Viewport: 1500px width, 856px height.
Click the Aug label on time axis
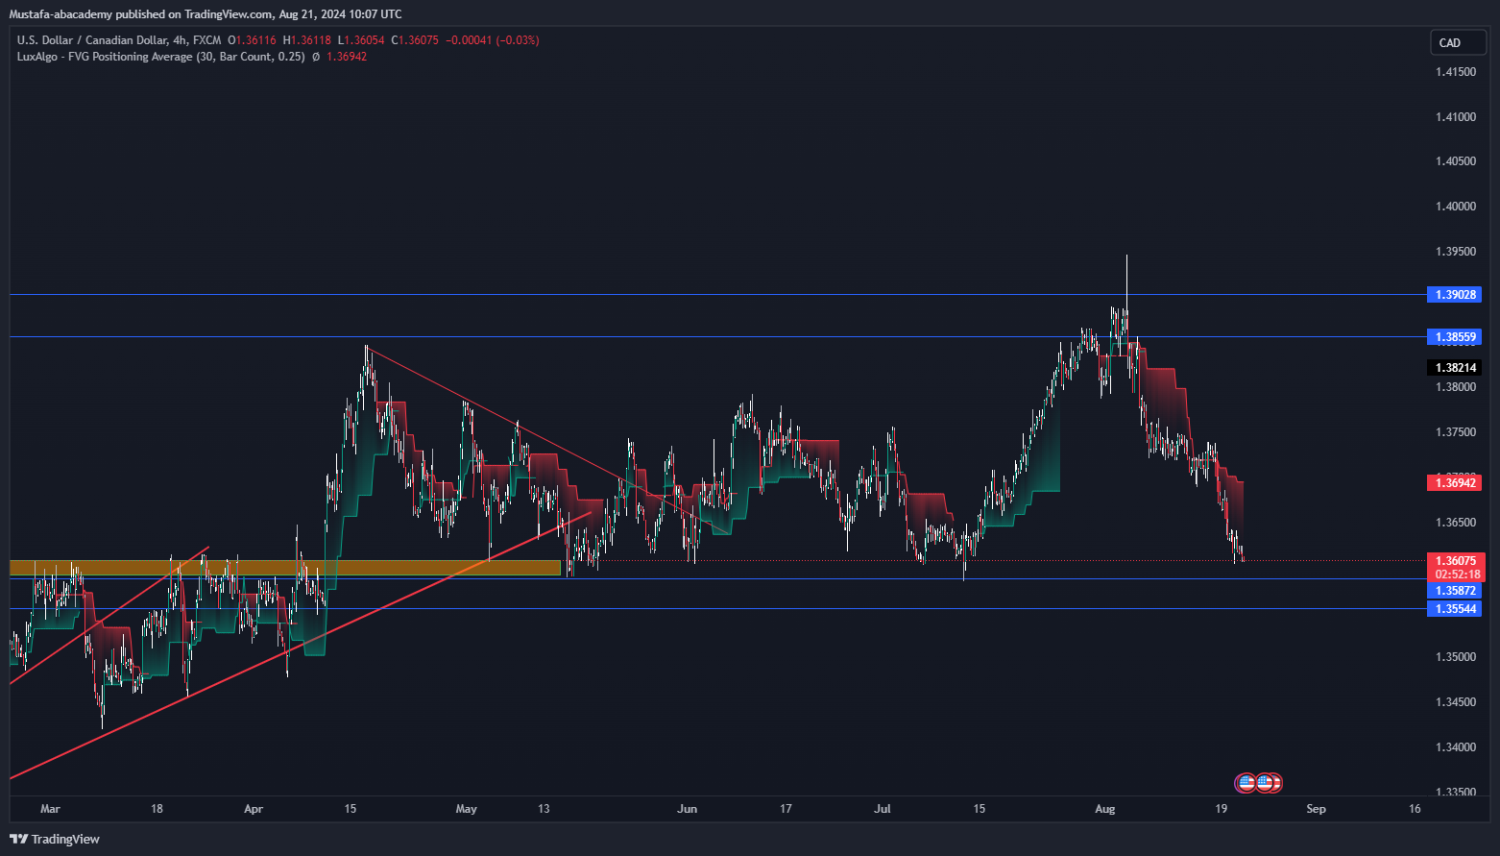[x=1104, y=809]
